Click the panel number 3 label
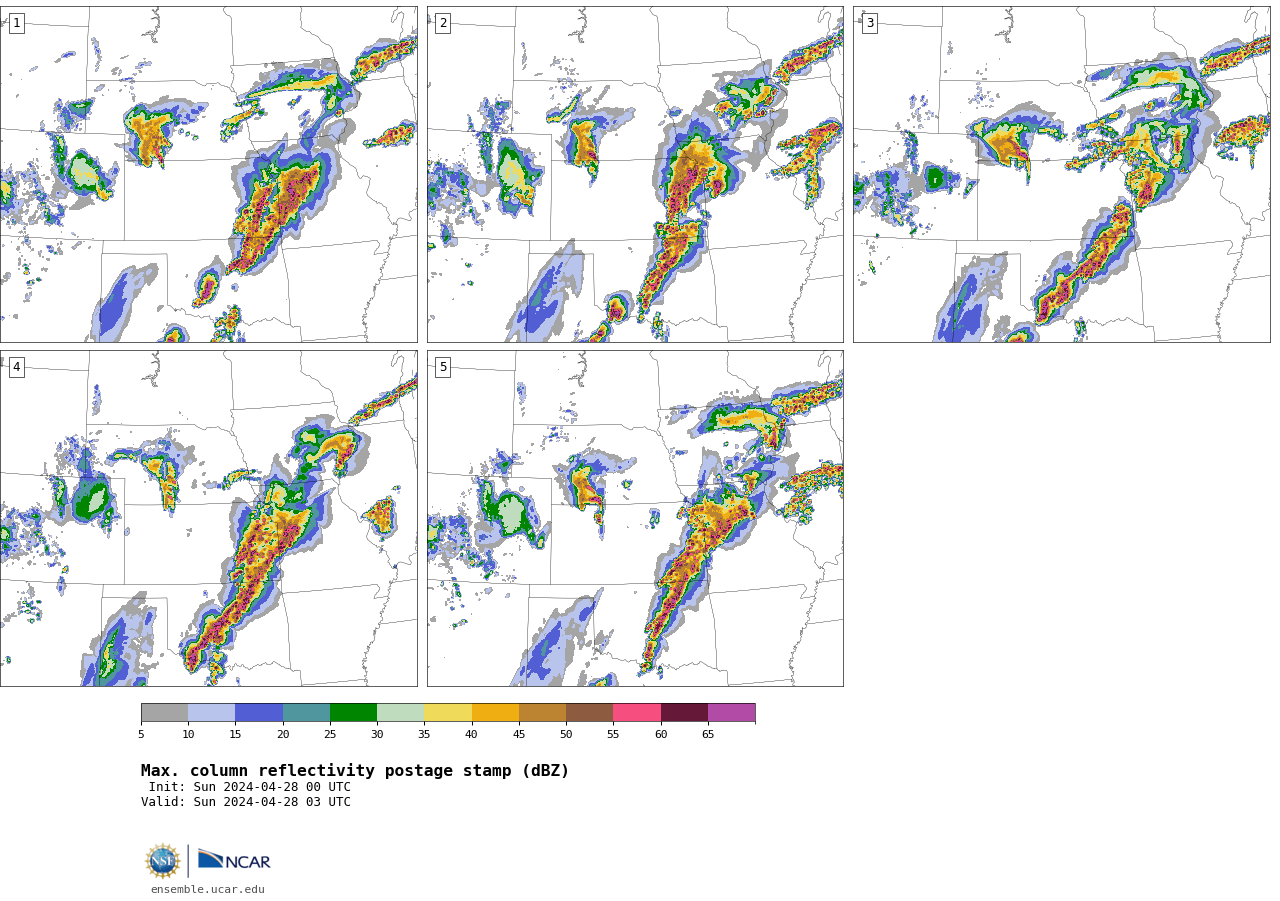The height and width of the screenshot is (901, 1280). click(x=869, y=23)
